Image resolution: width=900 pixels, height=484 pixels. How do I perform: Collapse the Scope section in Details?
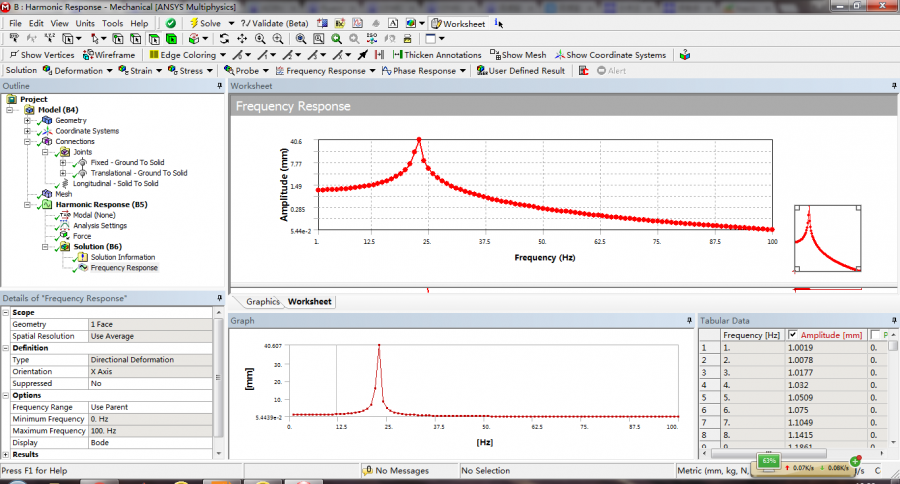pos(6,313)
